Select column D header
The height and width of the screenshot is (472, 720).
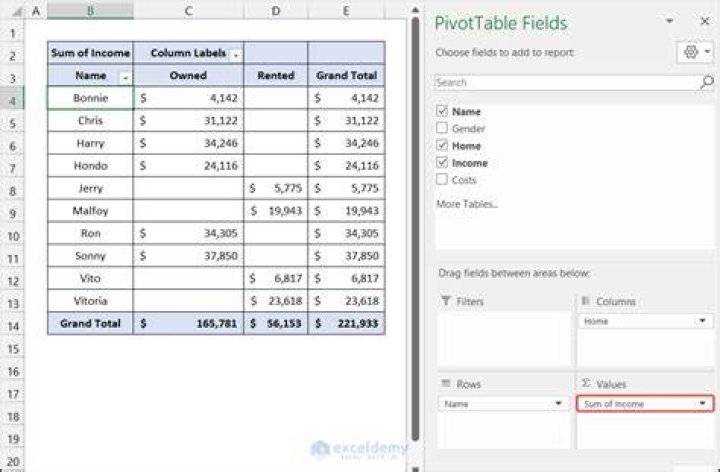click(x=276, y=11)
